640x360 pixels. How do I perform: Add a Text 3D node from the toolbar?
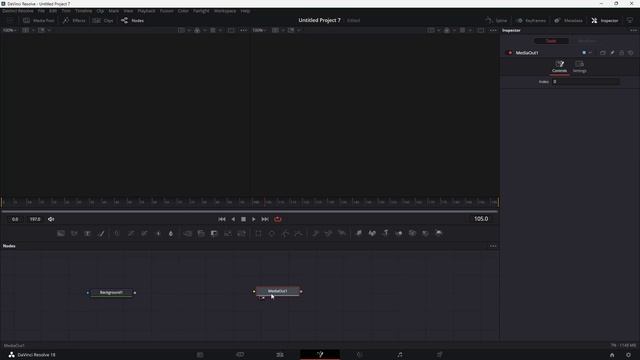point(385,233)
